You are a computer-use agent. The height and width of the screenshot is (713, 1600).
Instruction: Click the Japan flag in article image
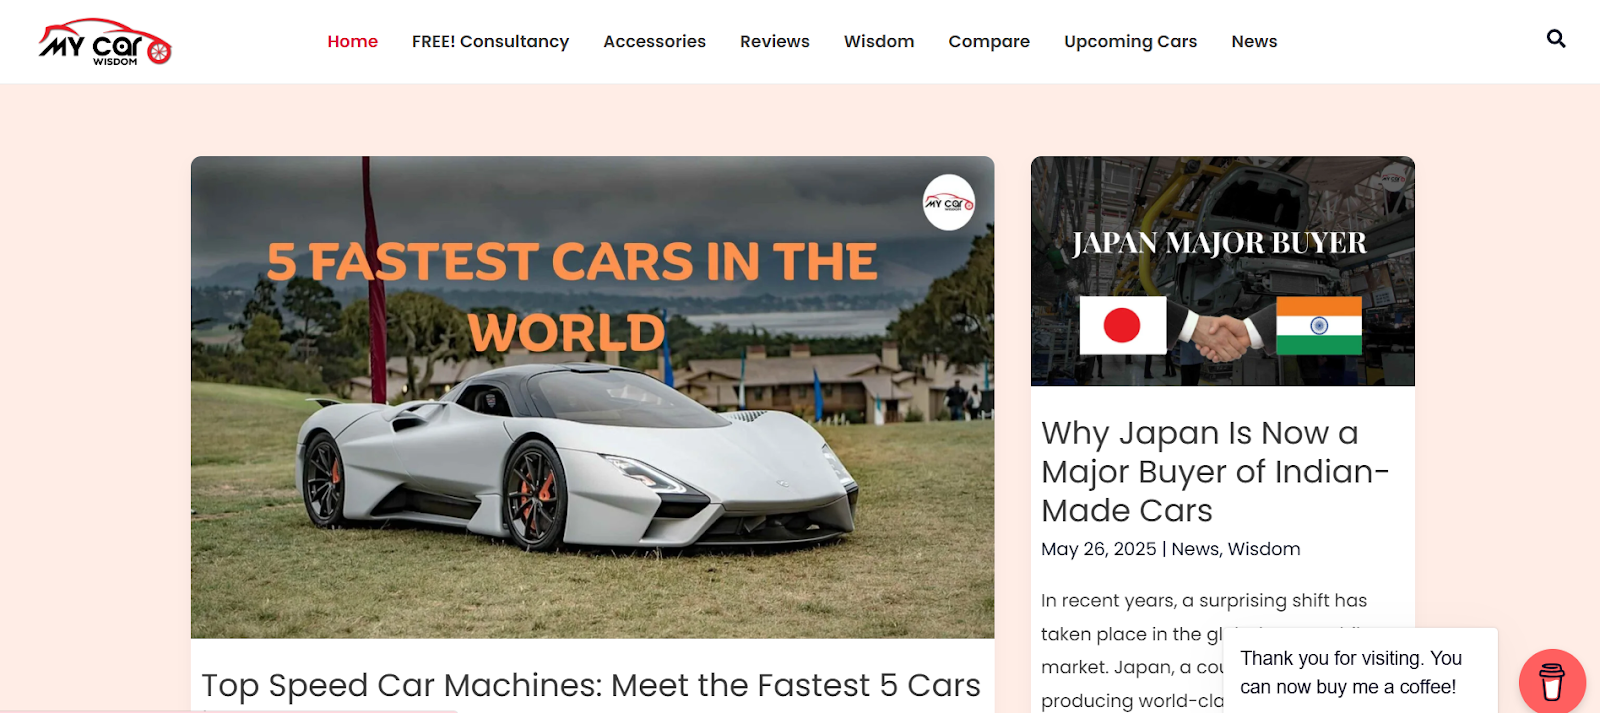coord(1123,325)
